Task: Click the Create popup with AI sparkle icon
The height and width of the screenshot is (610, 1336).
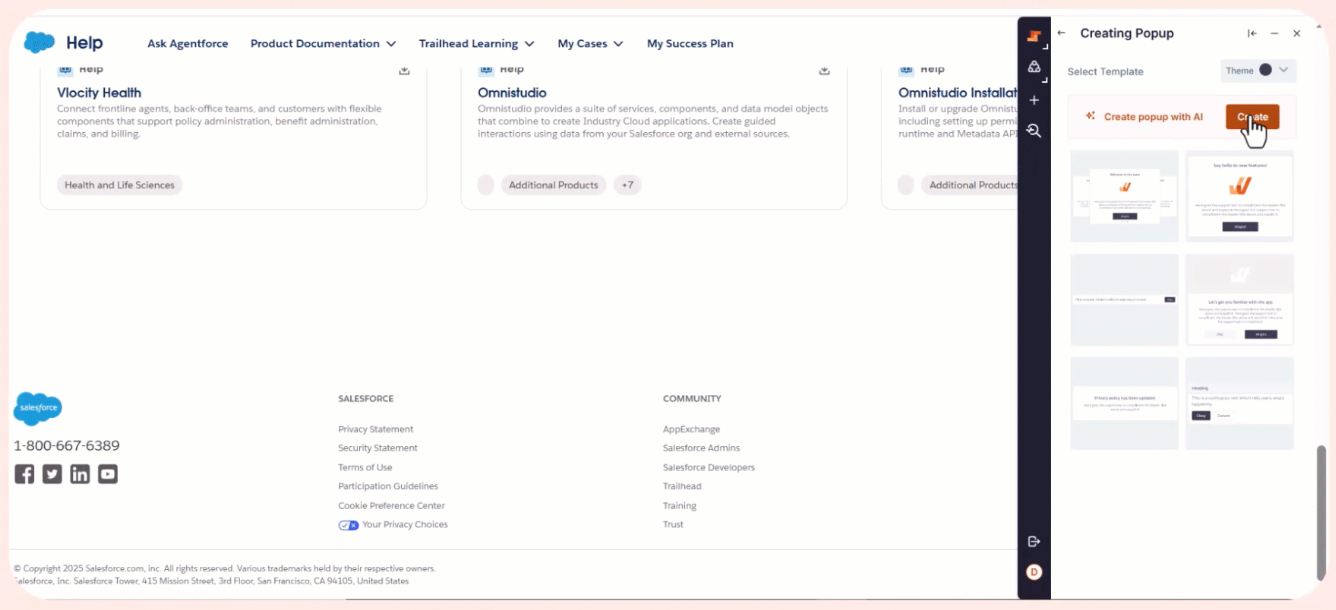Action: click(1090, 116)
